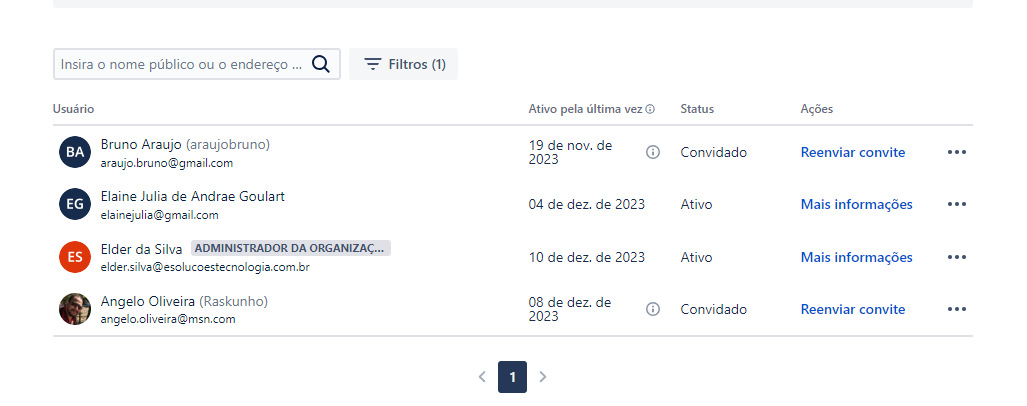Open more actions menu for Elder da Silva

957,257
